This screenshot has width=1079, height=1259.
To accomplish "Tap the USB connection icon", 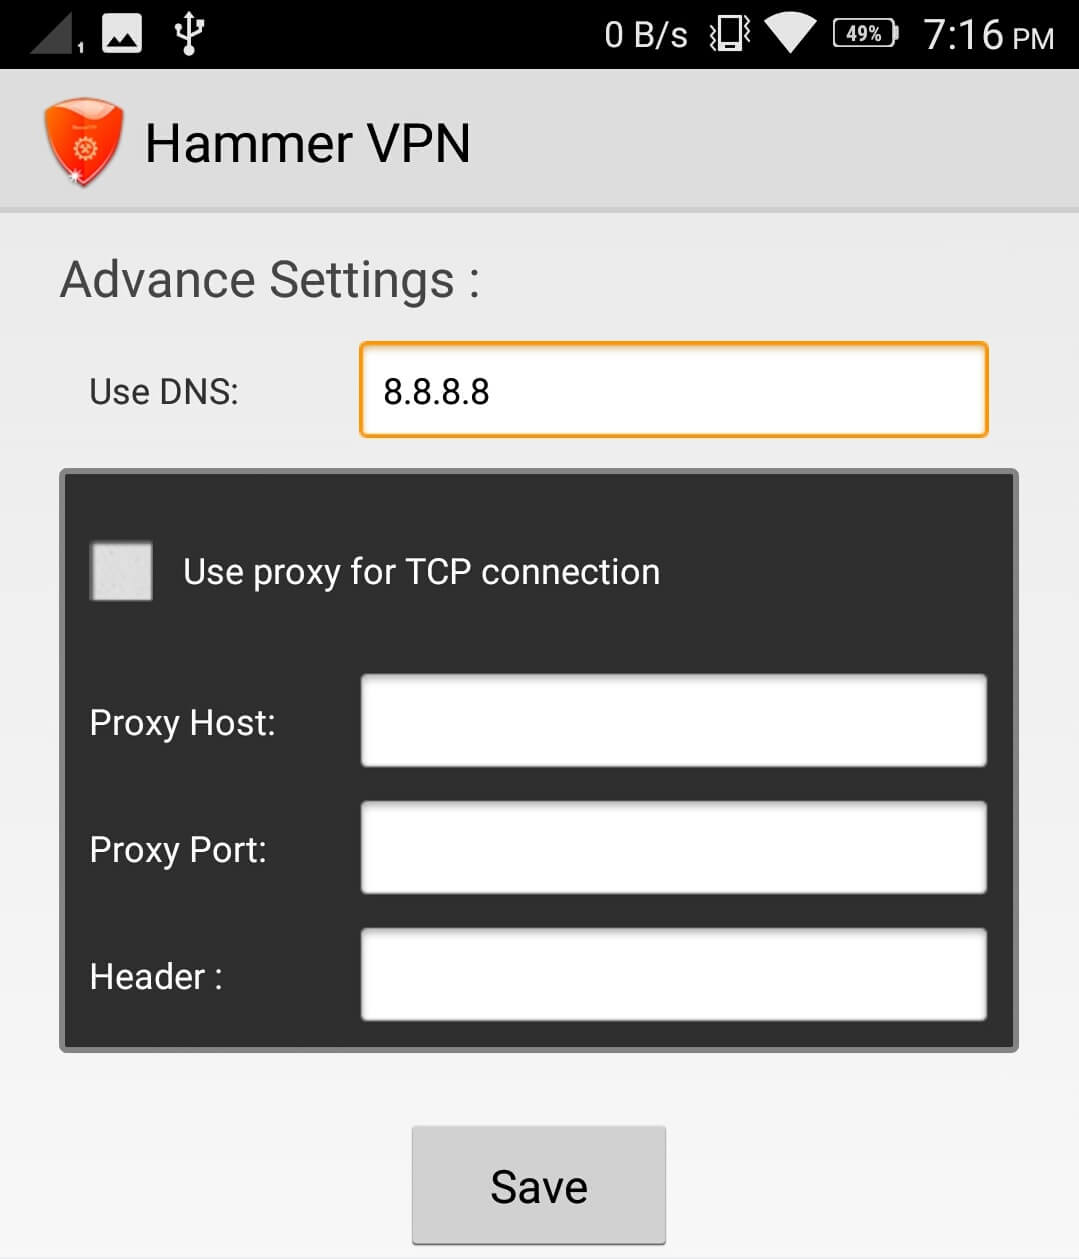I will 189,33.
